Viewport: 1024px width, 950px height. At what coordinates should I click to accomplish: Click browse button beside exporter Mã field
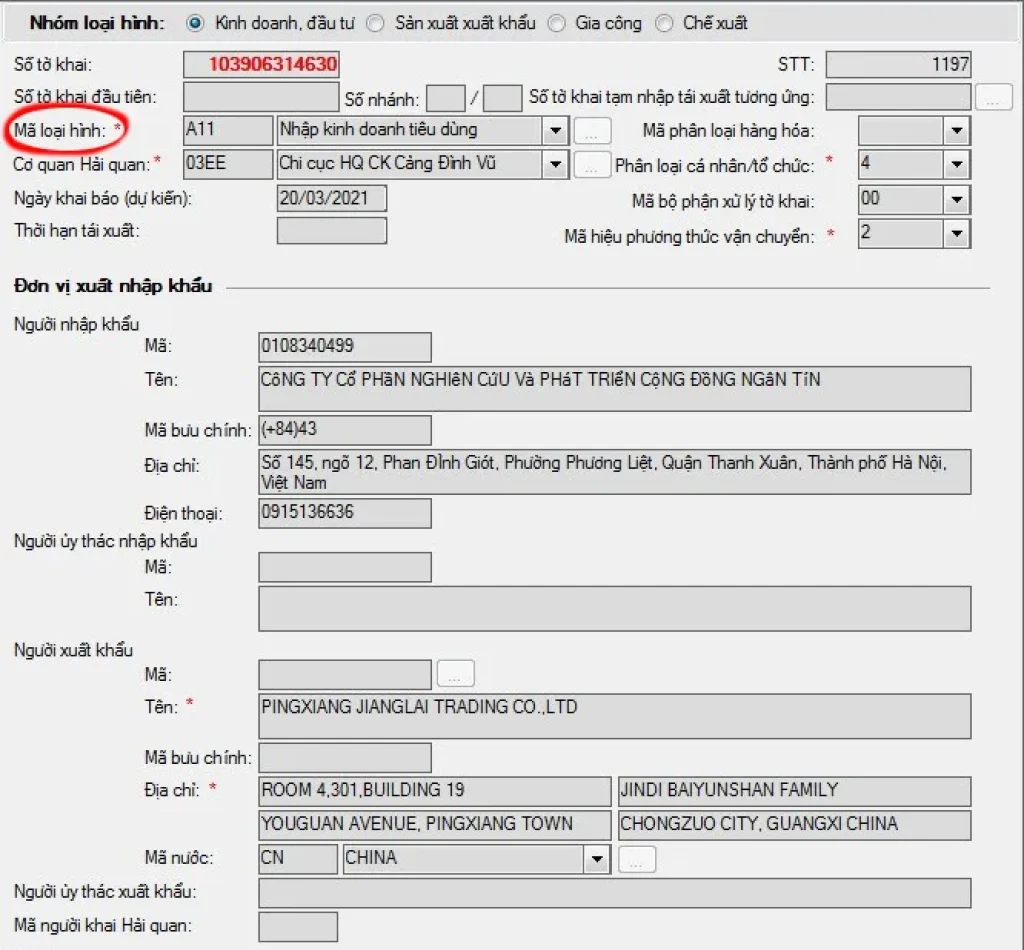[455, 675]
